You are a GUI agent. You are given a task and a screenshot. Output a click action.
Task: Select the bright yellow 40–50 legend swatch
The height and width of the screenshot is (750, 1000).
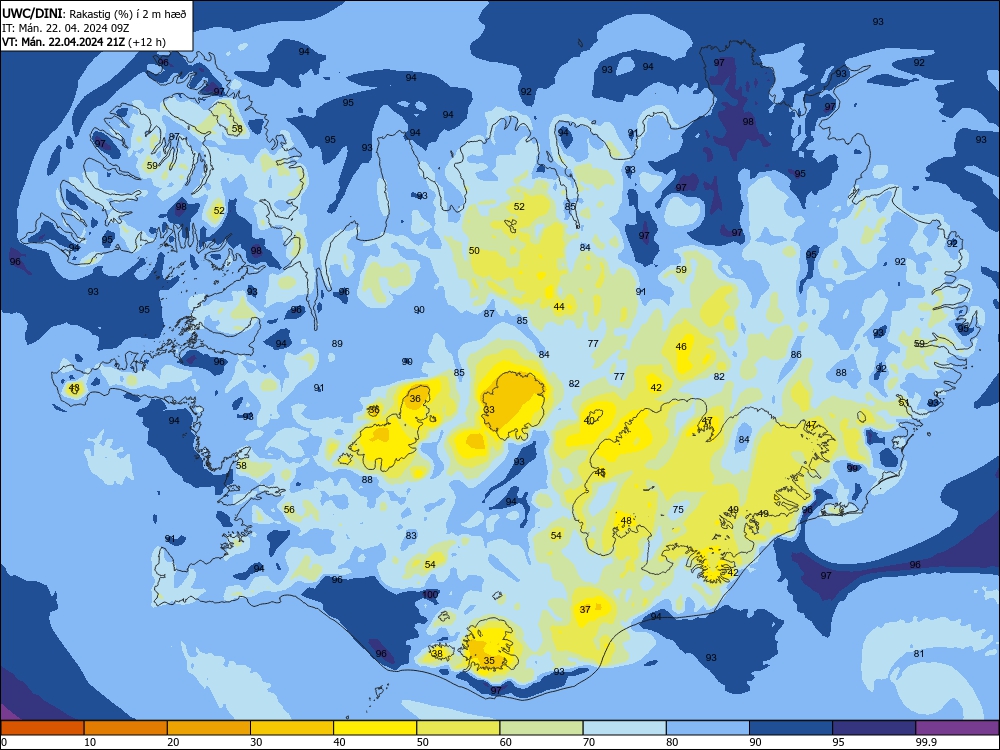pos(375,728)
